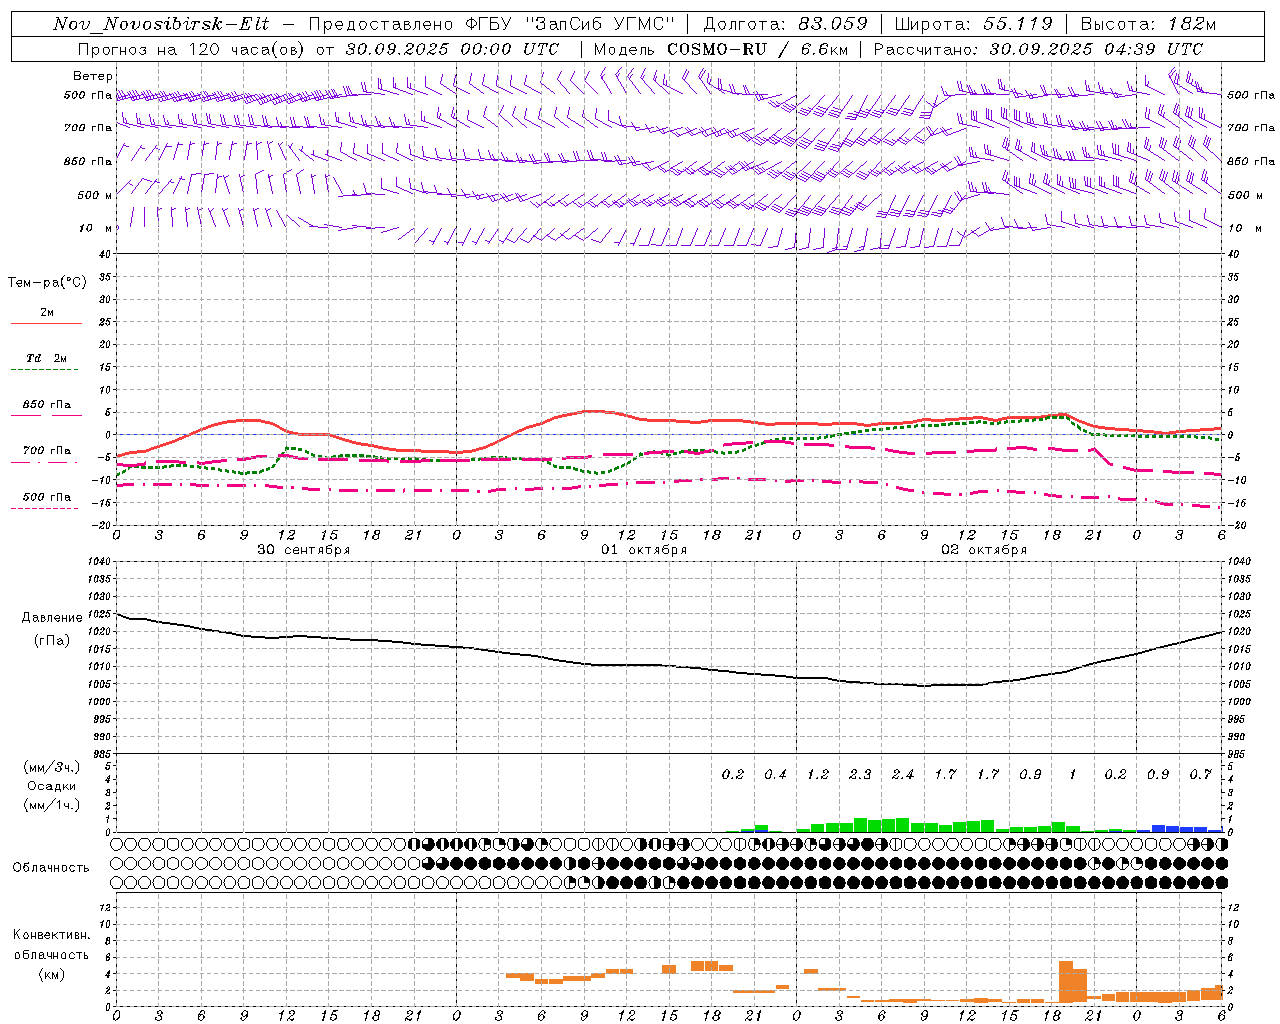Select the longitude value Долгота: 83.059
Viewport: 1280px width, 1024px height.
(785, 24)
